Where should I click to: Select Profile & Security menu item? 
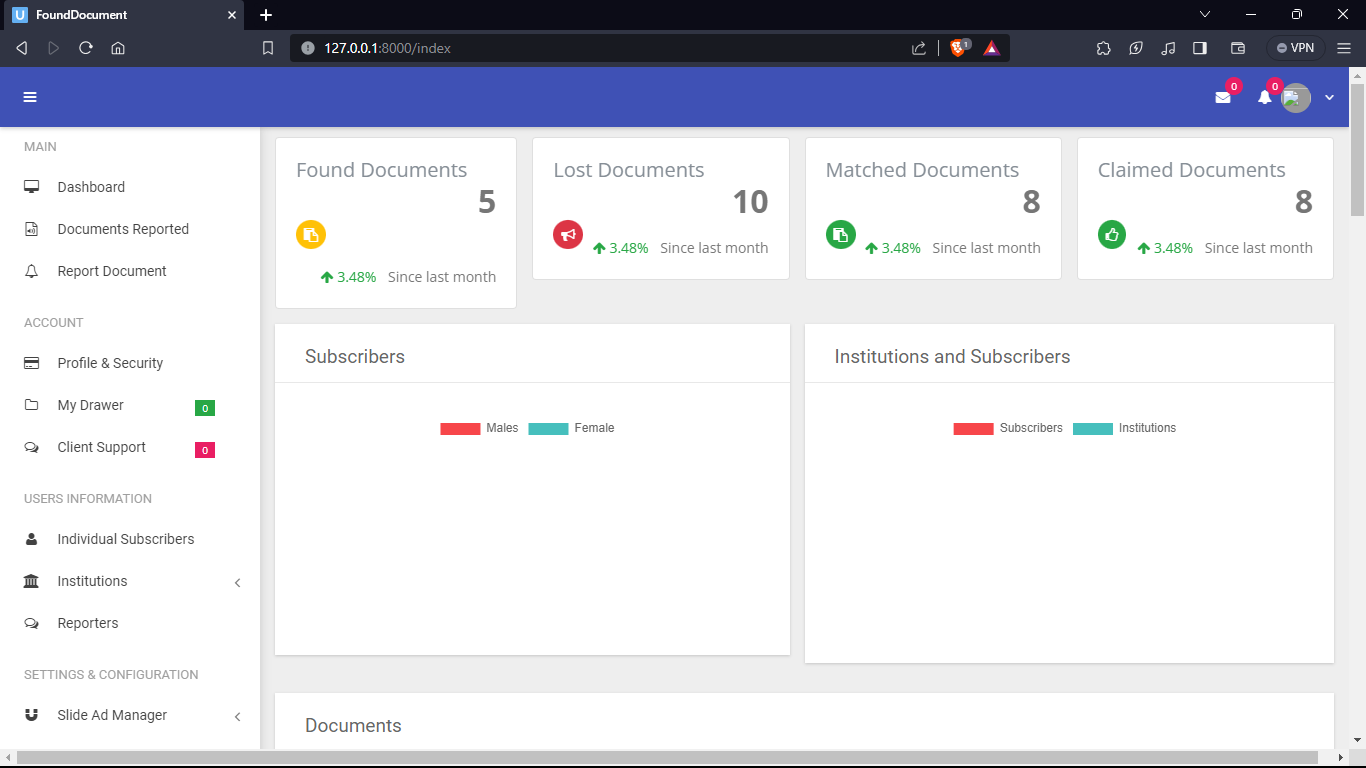110,363
